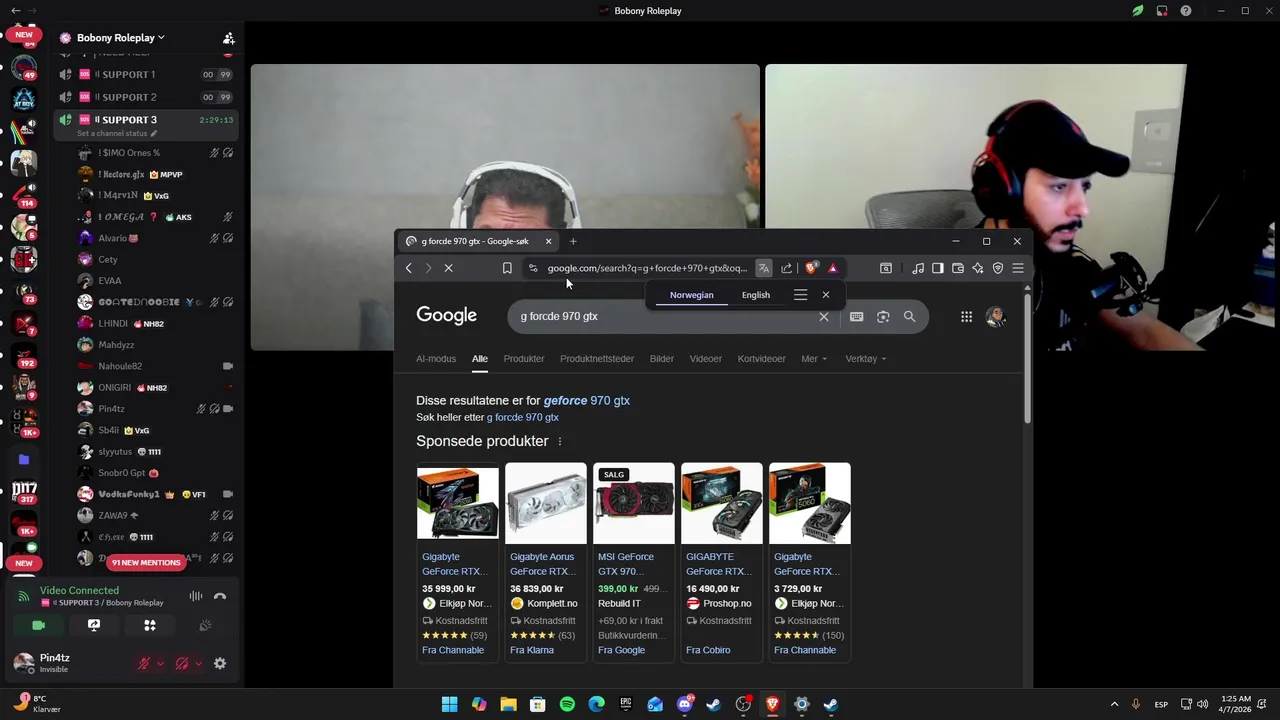Close the translate popup
The height and width of the screenshot is (720, 1280).
(826, 295)
